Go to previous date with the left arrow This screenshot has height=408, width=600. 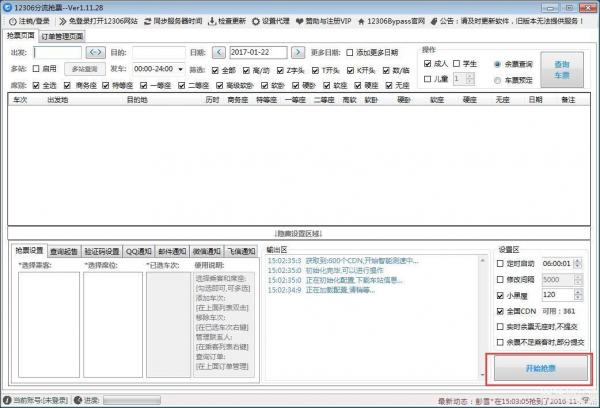click(219, 52)
